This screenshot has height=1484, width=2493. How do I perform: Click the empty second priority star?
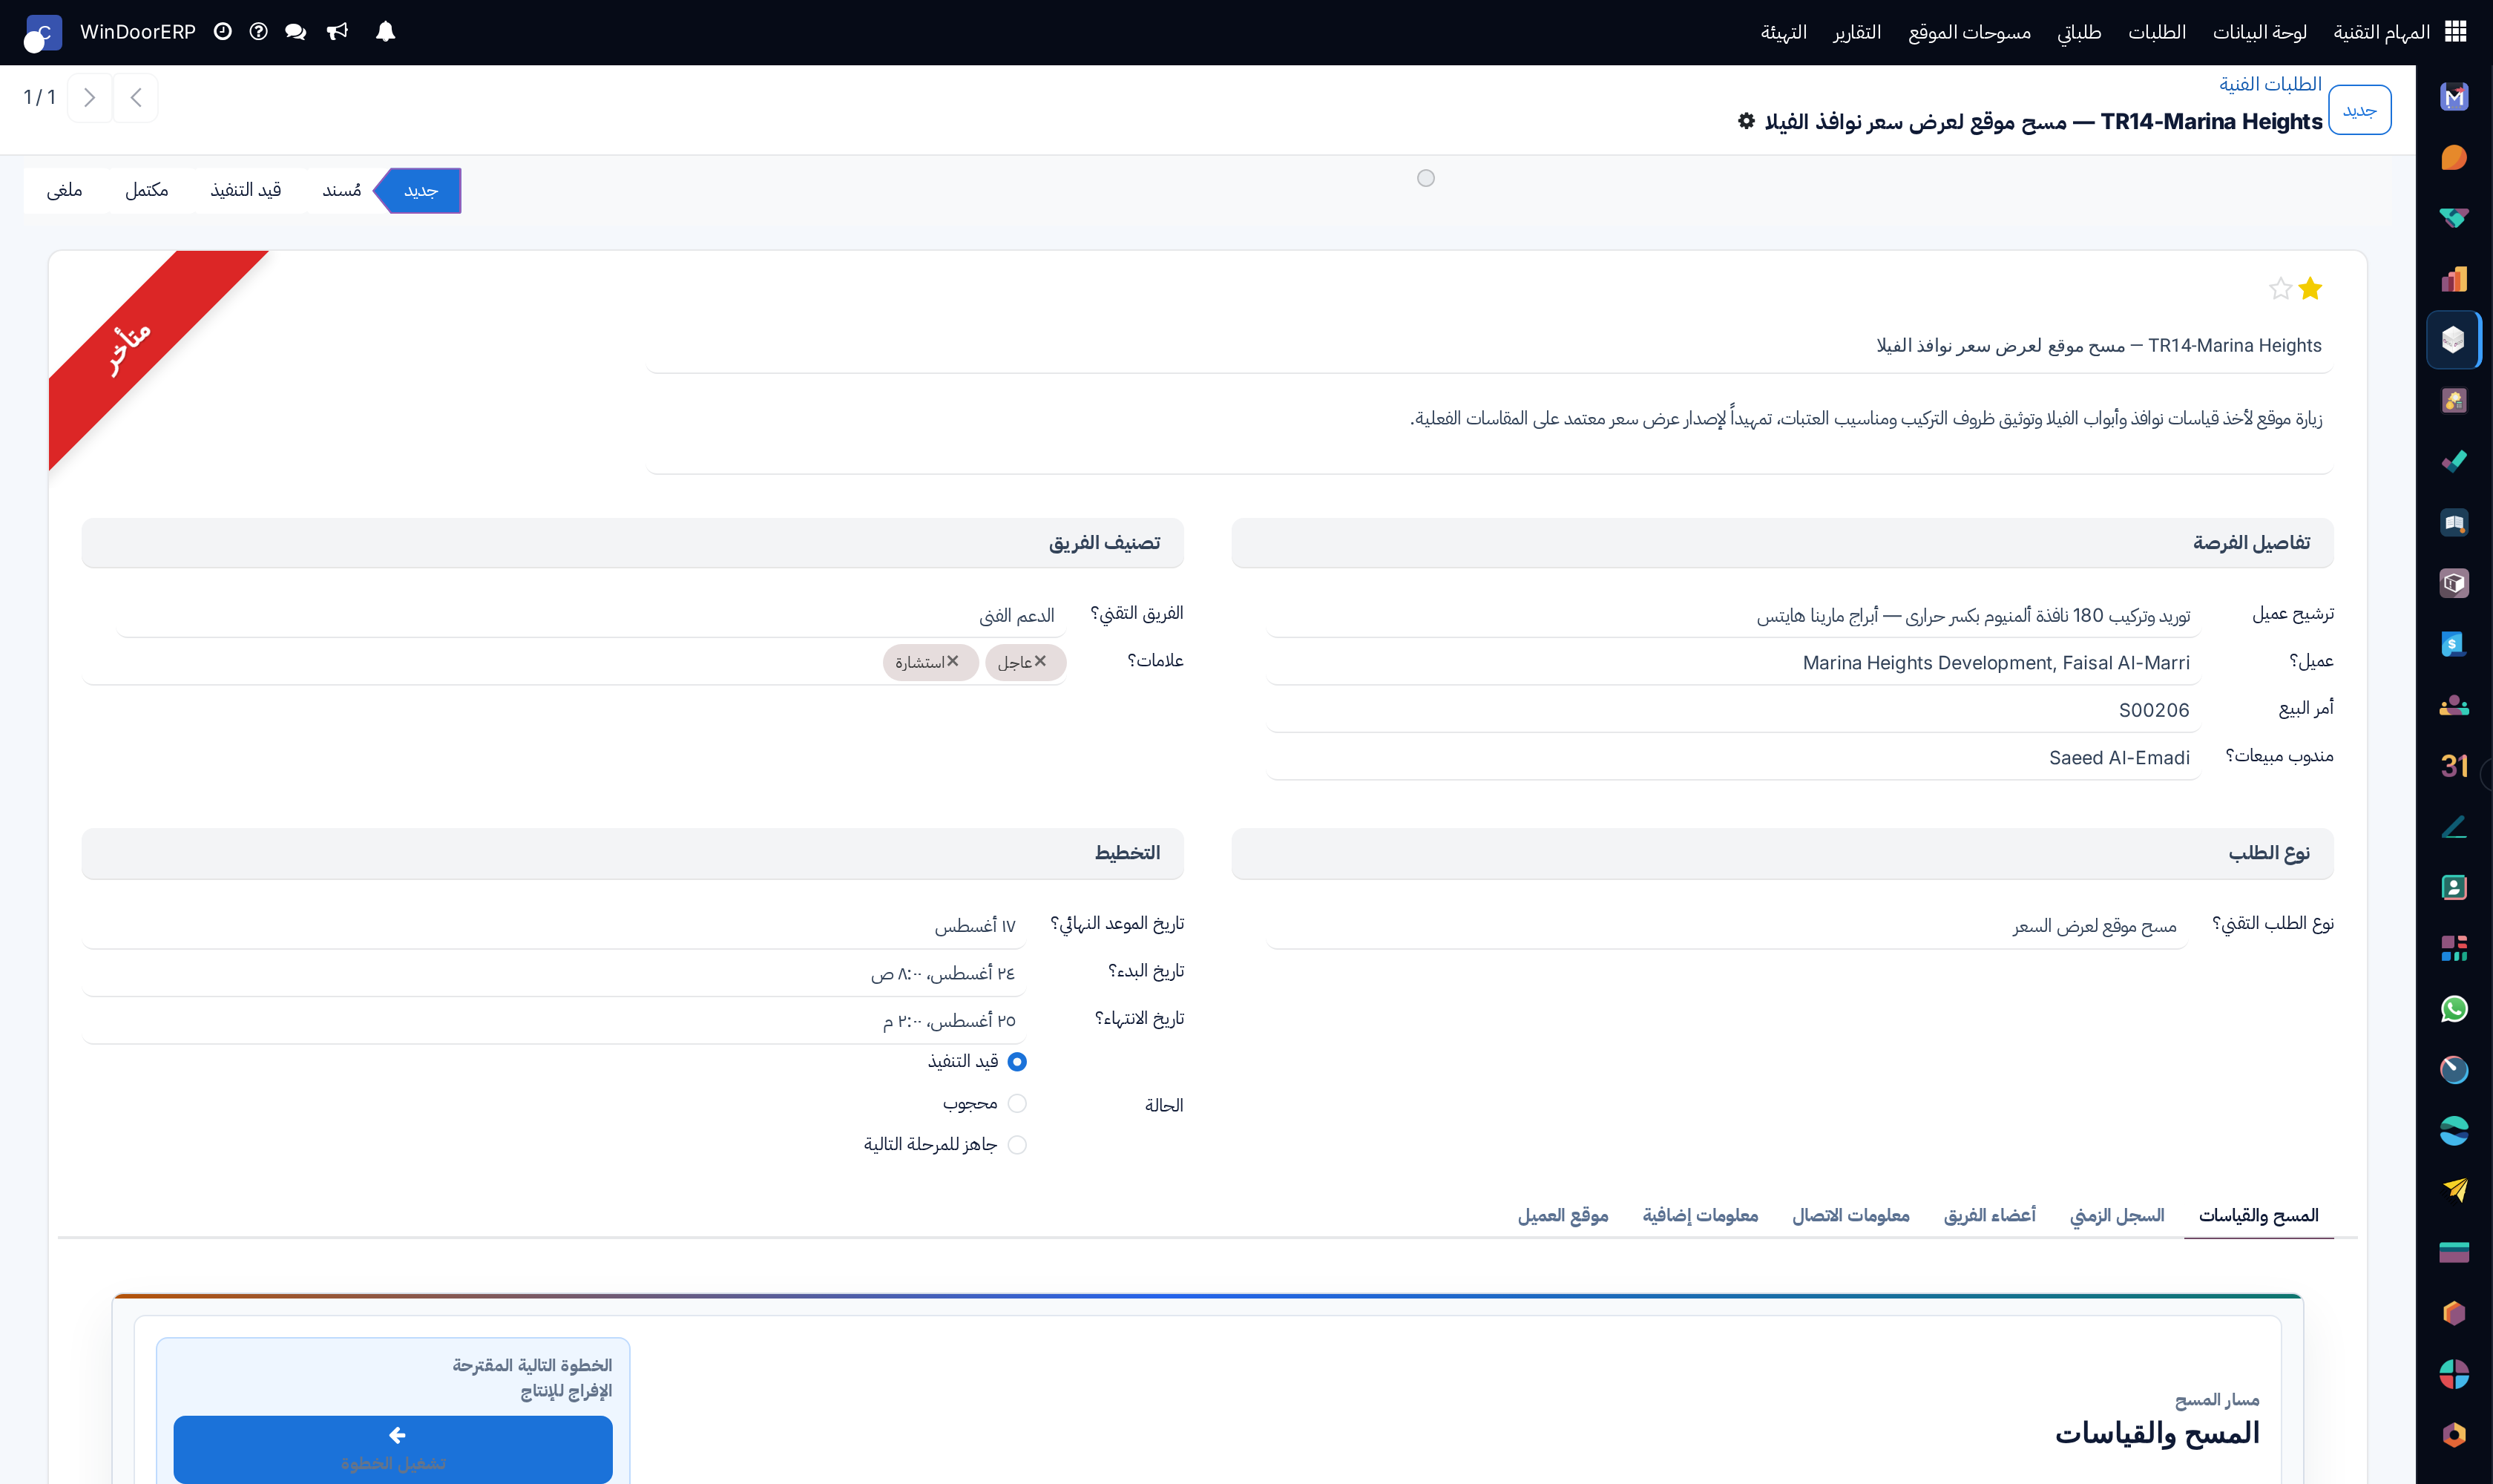click(2280, 289)
